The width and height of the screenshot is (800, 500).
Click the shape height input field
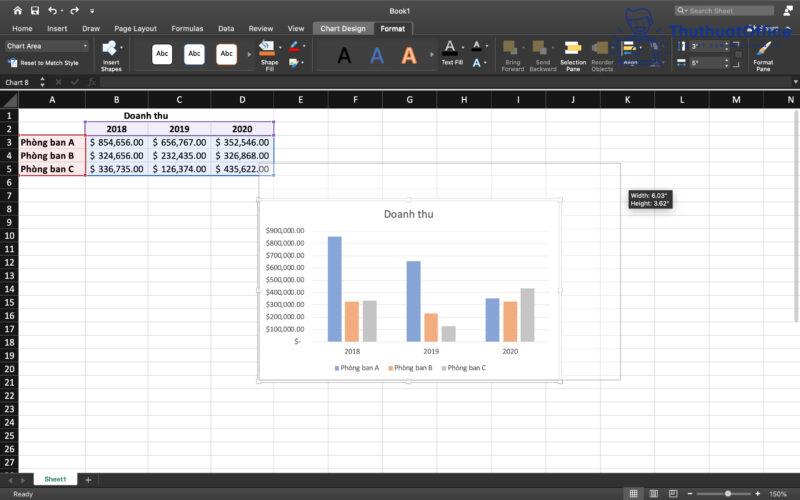pyautogui.click(x=707, y=46)
